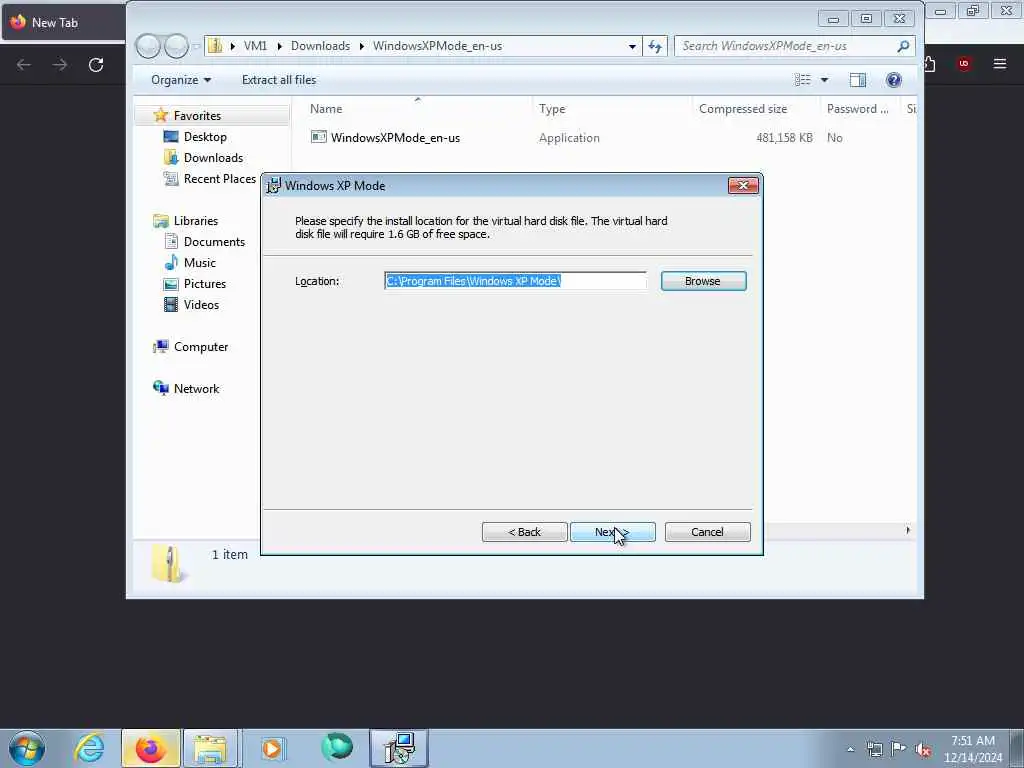
Task: Click Firefox forward arrow
Action: coord(60,64)
